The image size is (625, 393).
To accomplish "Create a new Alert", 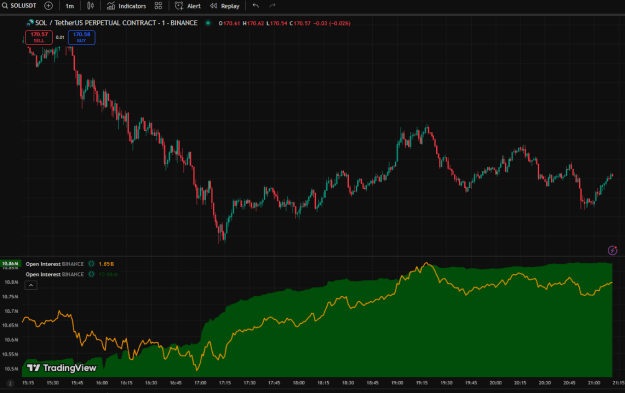I will click(x=188, y=6).
